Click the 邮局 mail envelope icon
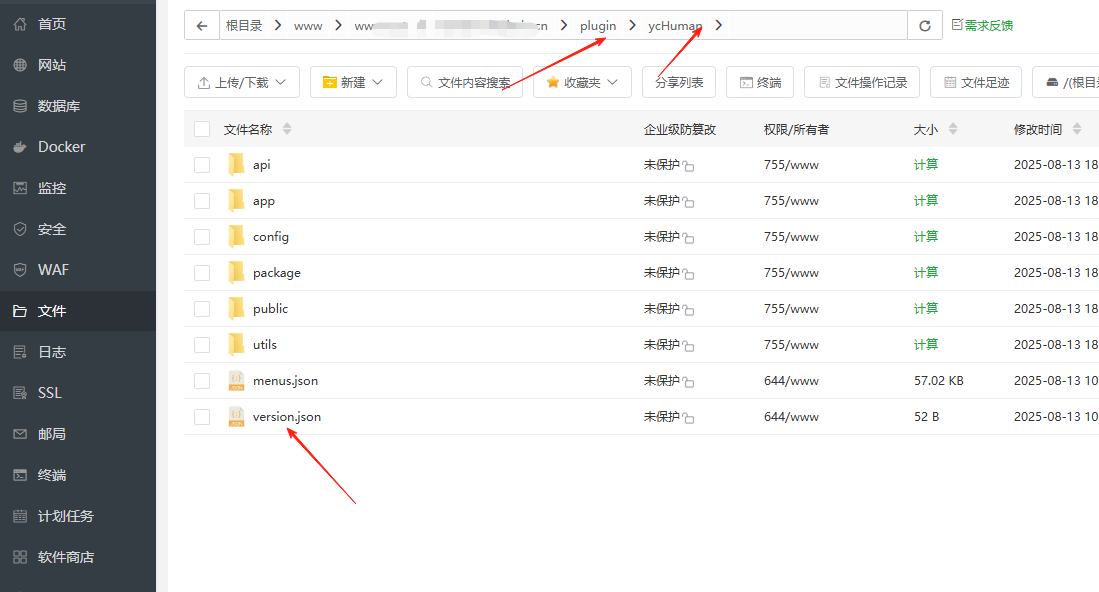The image size is (1099, 592). (x=20, y=434)
